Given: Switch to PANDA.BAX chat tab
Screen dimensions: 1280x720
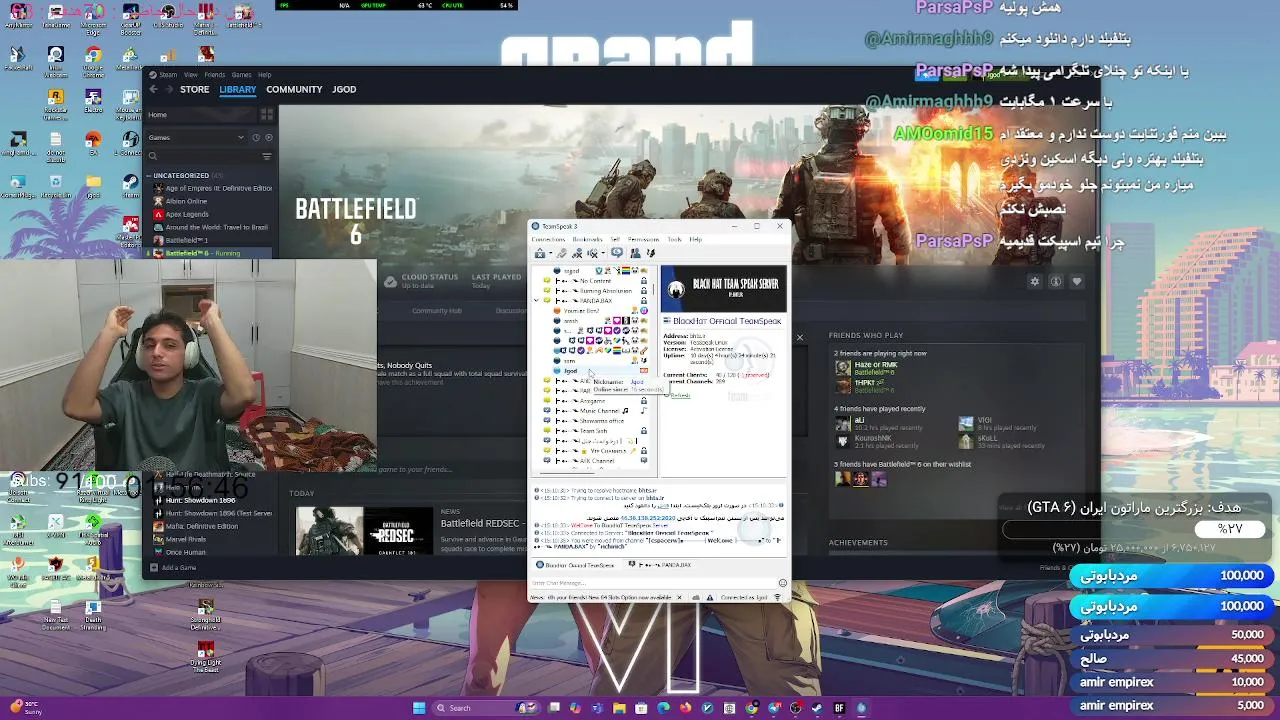Looking at the screenshot, I should [x=660, y=565].
